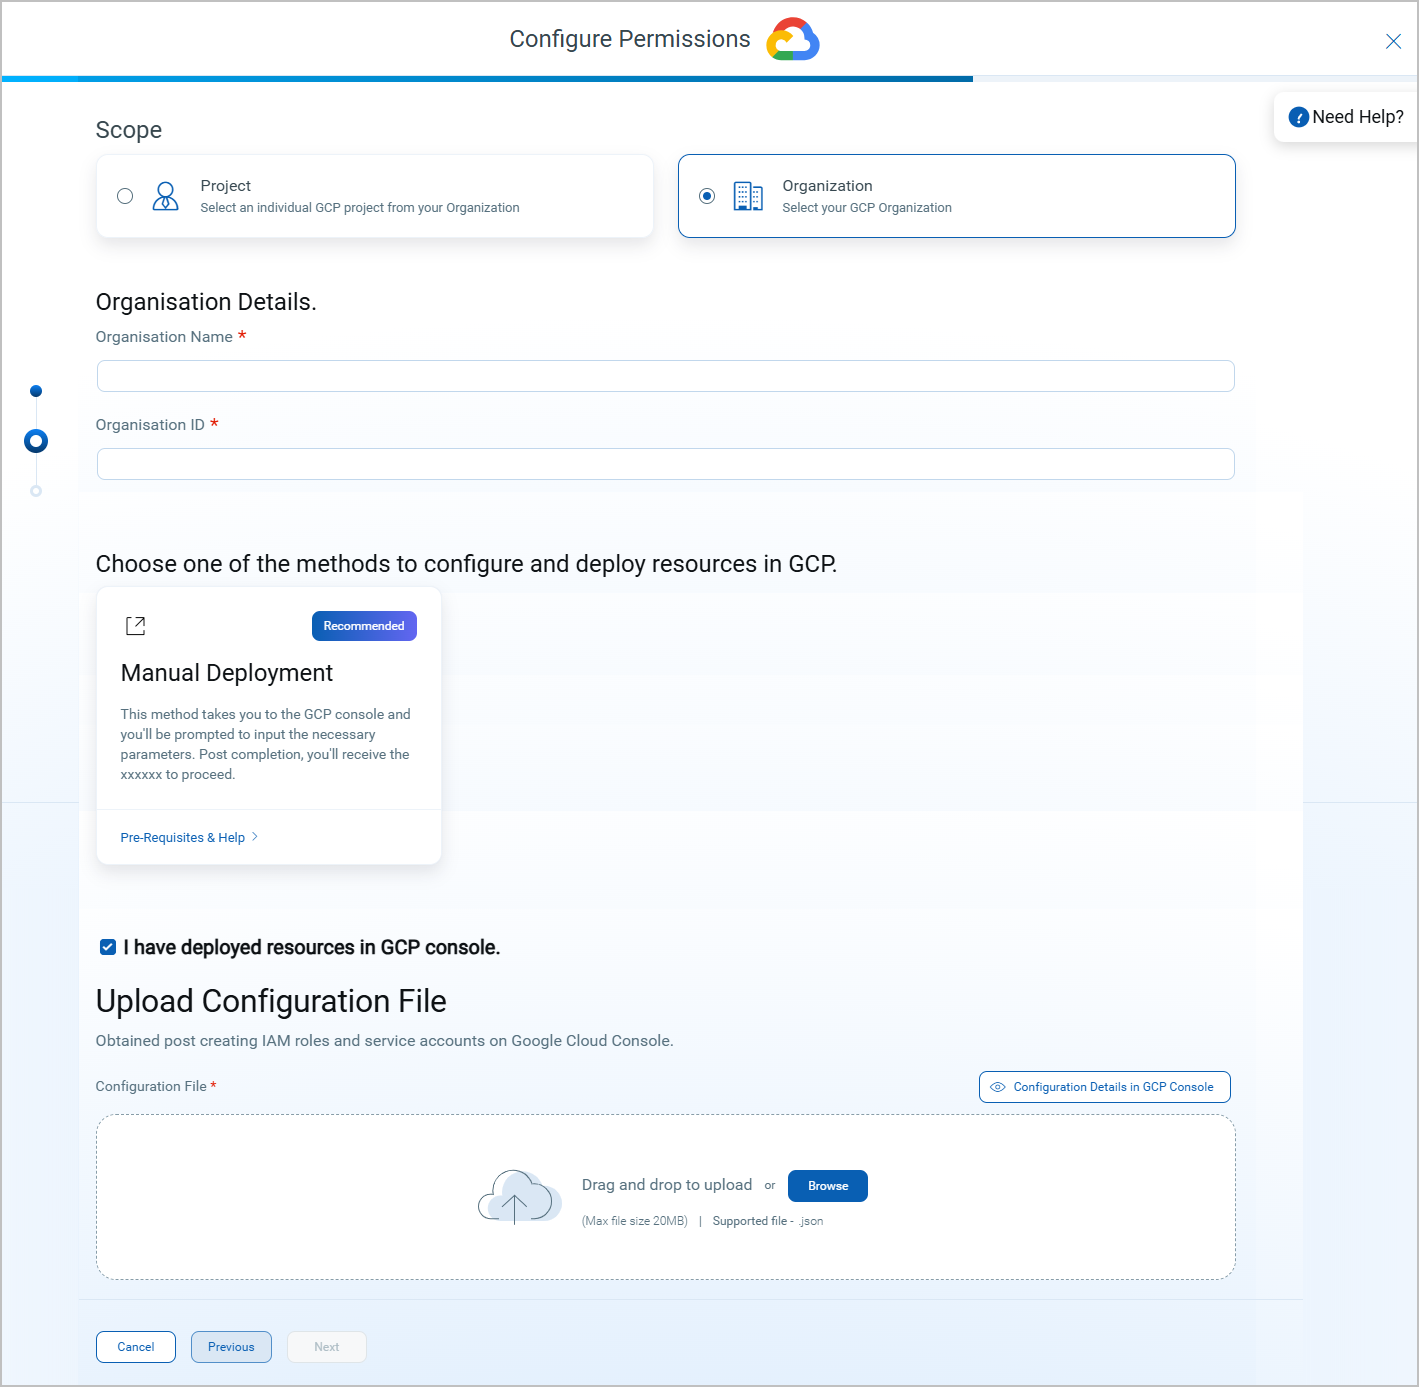Click the first step dot on progress tracker
The width and height of the screenshot is (1419, 1387).
pos(36,391)
